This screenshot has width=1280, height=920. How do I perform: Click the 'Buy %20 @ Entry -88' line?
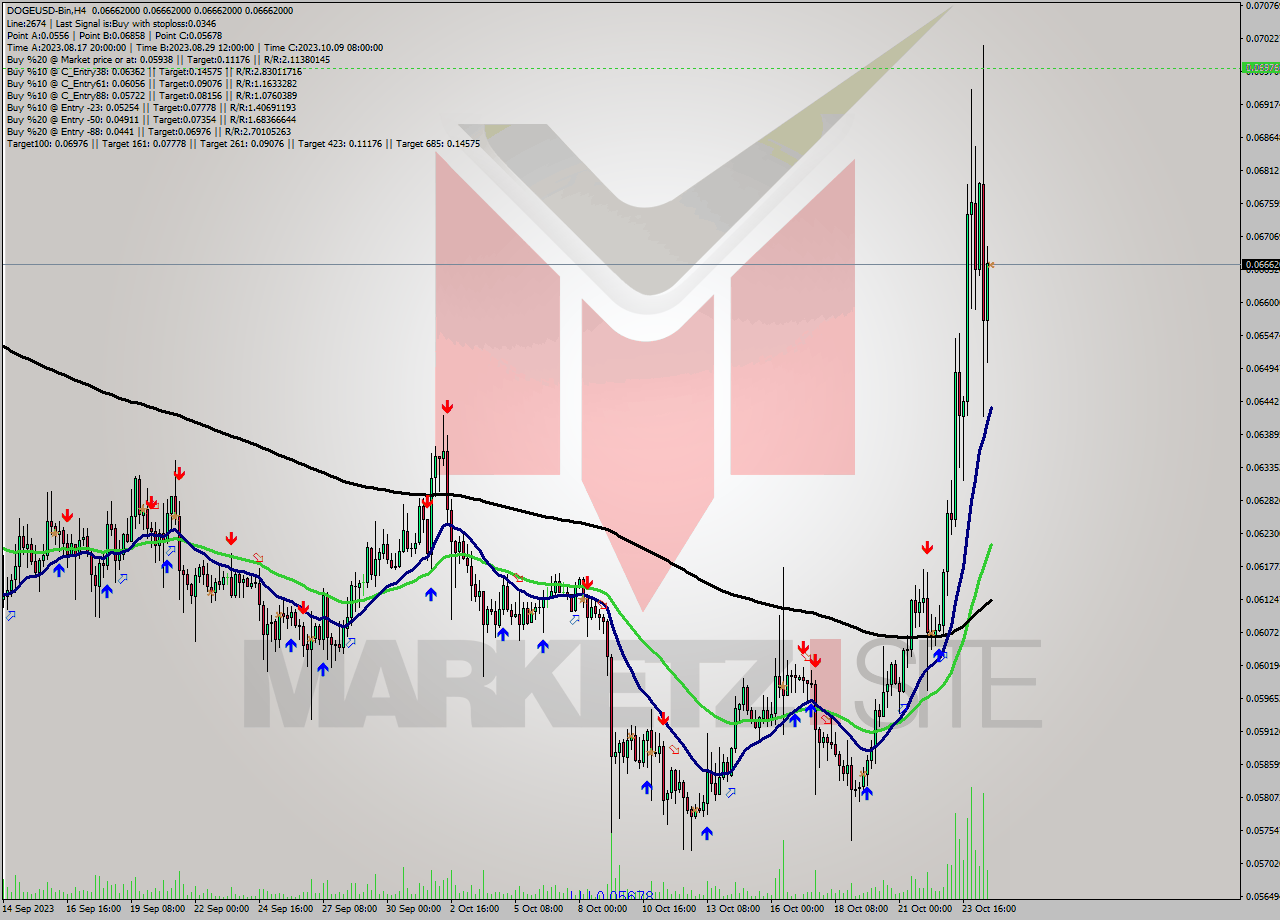[149, 131]
